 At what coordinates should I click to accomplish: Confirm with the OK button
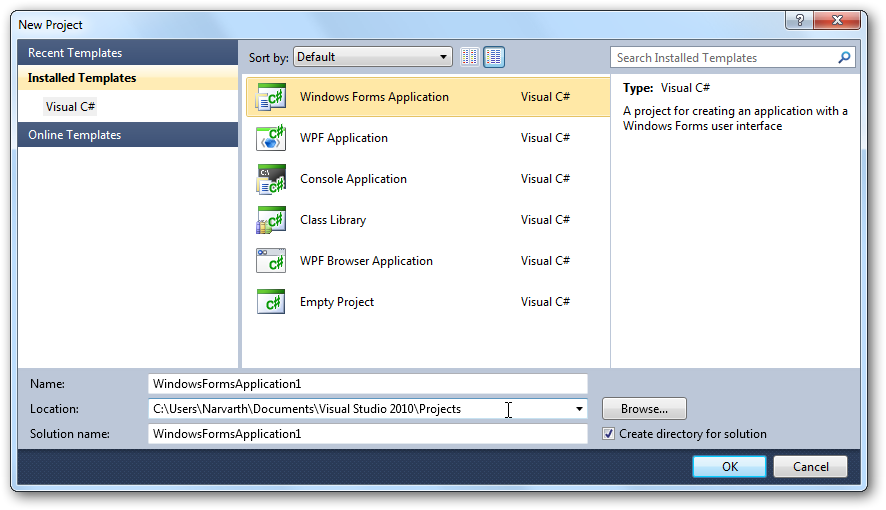pyautogui.click(x=729, y=467)
